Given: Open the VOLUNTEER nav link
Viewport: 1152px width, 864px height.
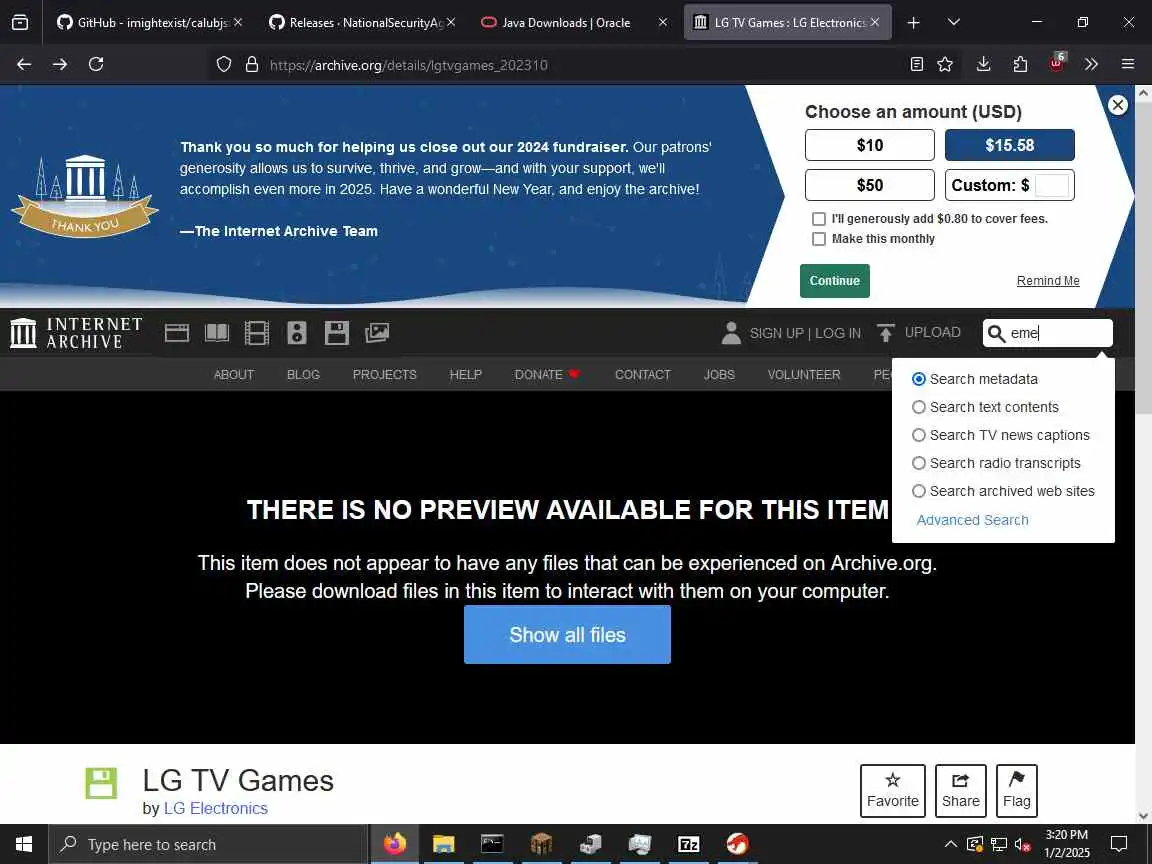Looking at the screenshot, I should tap(804, 375).
